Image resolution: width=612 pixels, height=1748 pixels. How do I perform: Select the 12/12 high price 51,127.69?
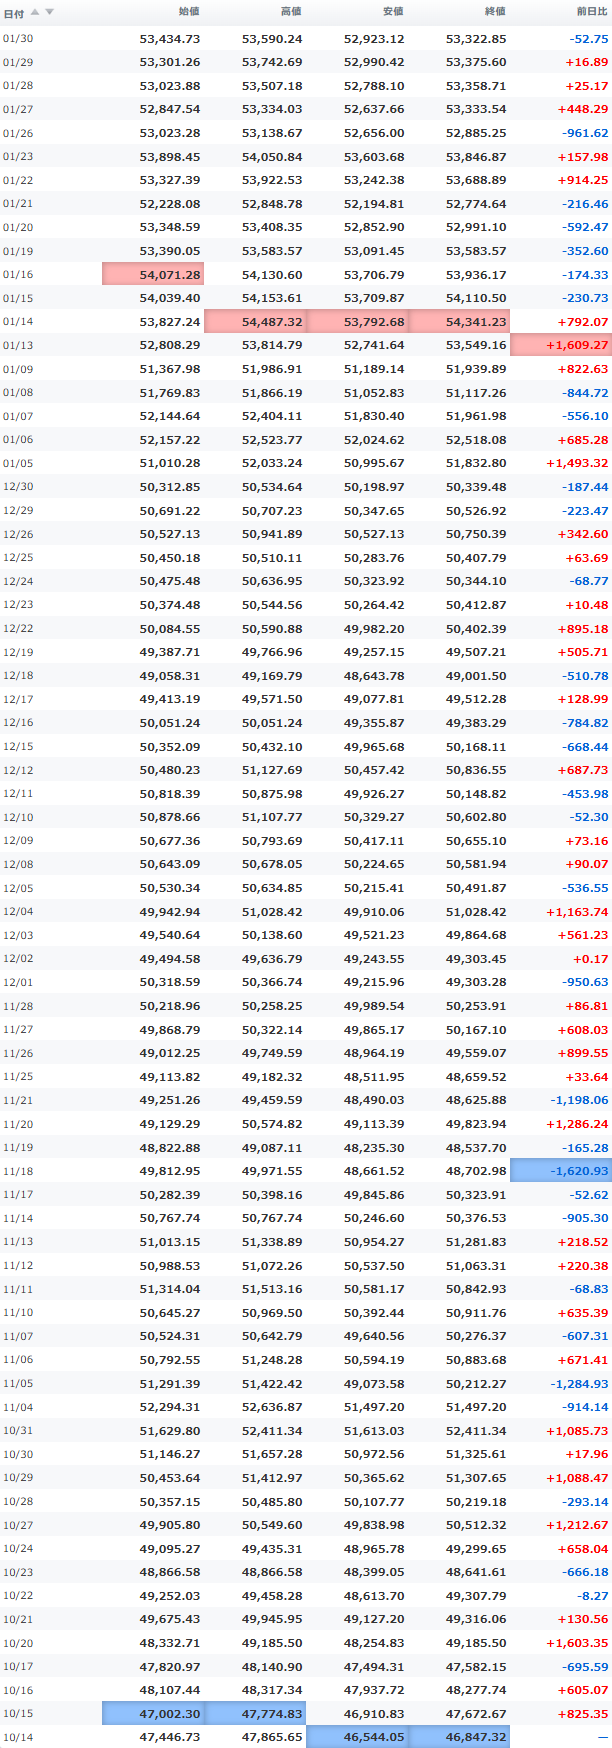[x=272, y=770]
